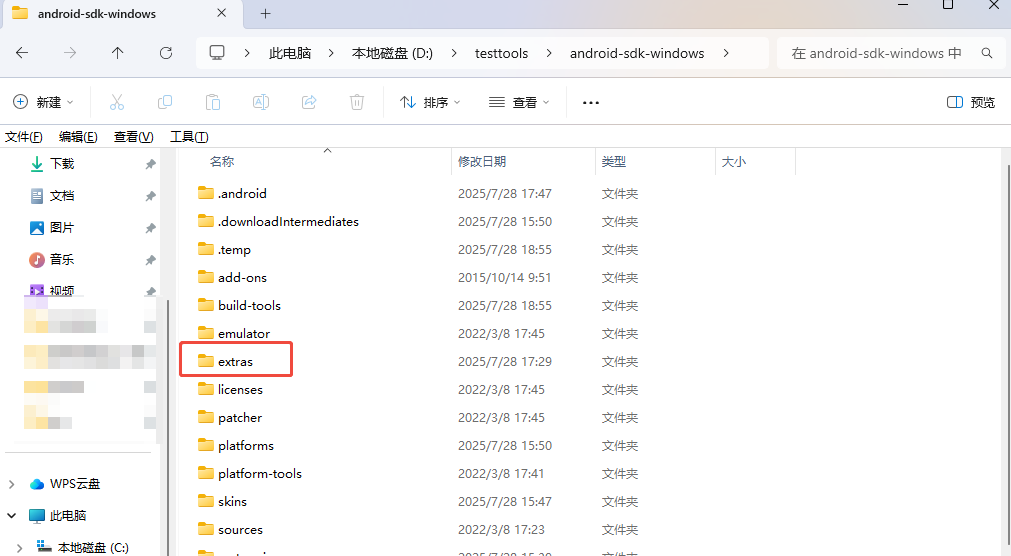
Task: Select the .temp folder name
Action: (234, 250)
